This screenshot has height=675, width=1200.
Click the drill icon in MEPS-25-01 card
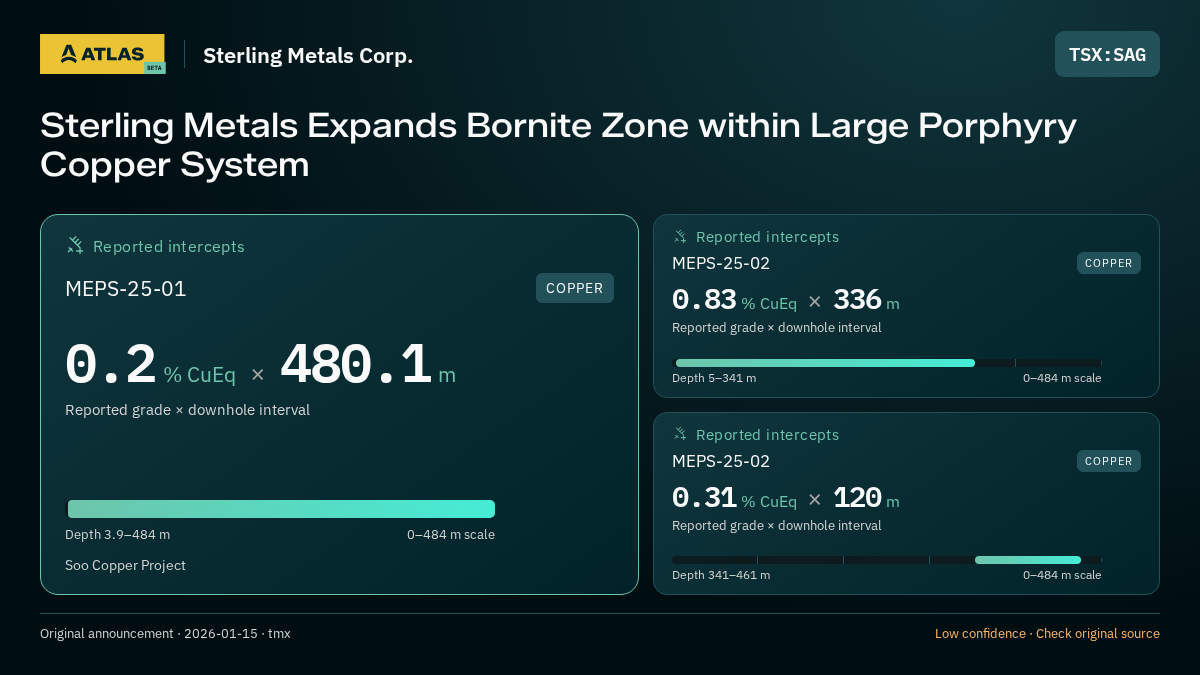tap(75, 245)
